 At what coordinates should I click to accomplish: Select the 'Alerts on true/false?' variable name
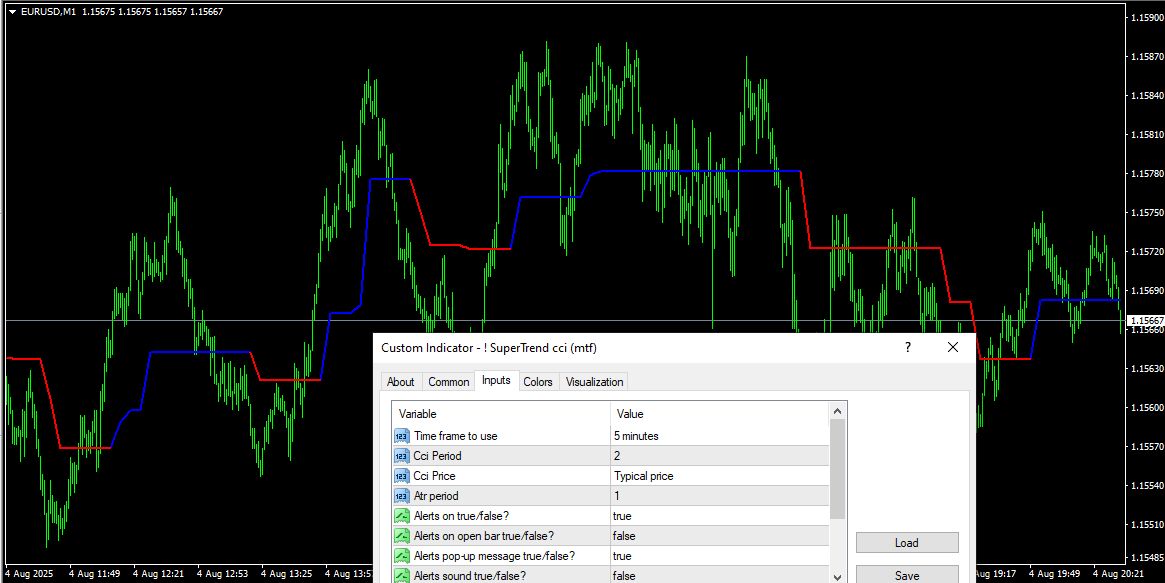(x=461, y=516)
